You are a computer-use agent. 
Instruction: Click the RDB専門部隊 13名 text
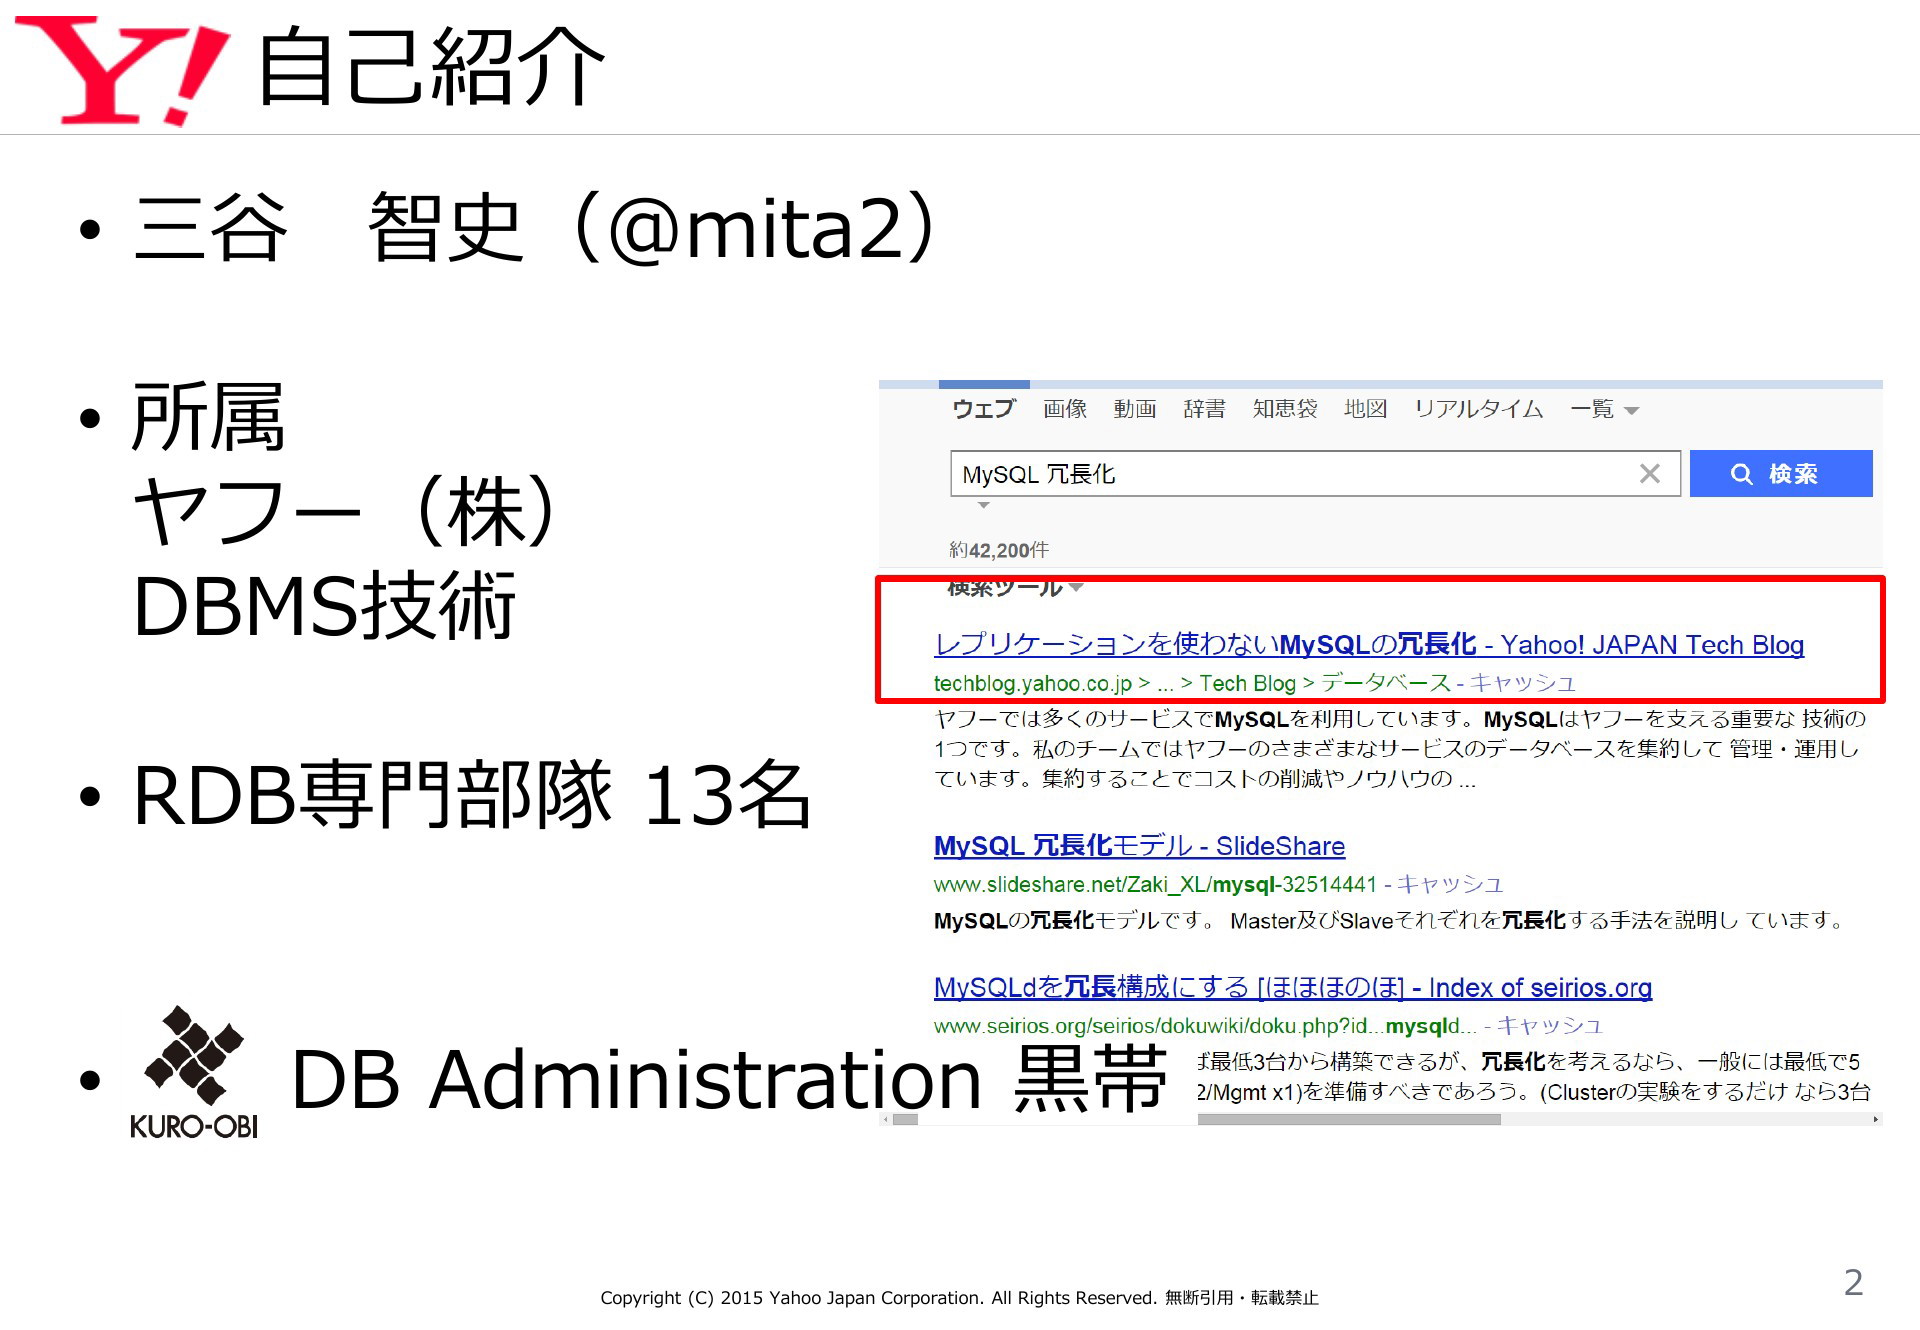tap(472, 795)
